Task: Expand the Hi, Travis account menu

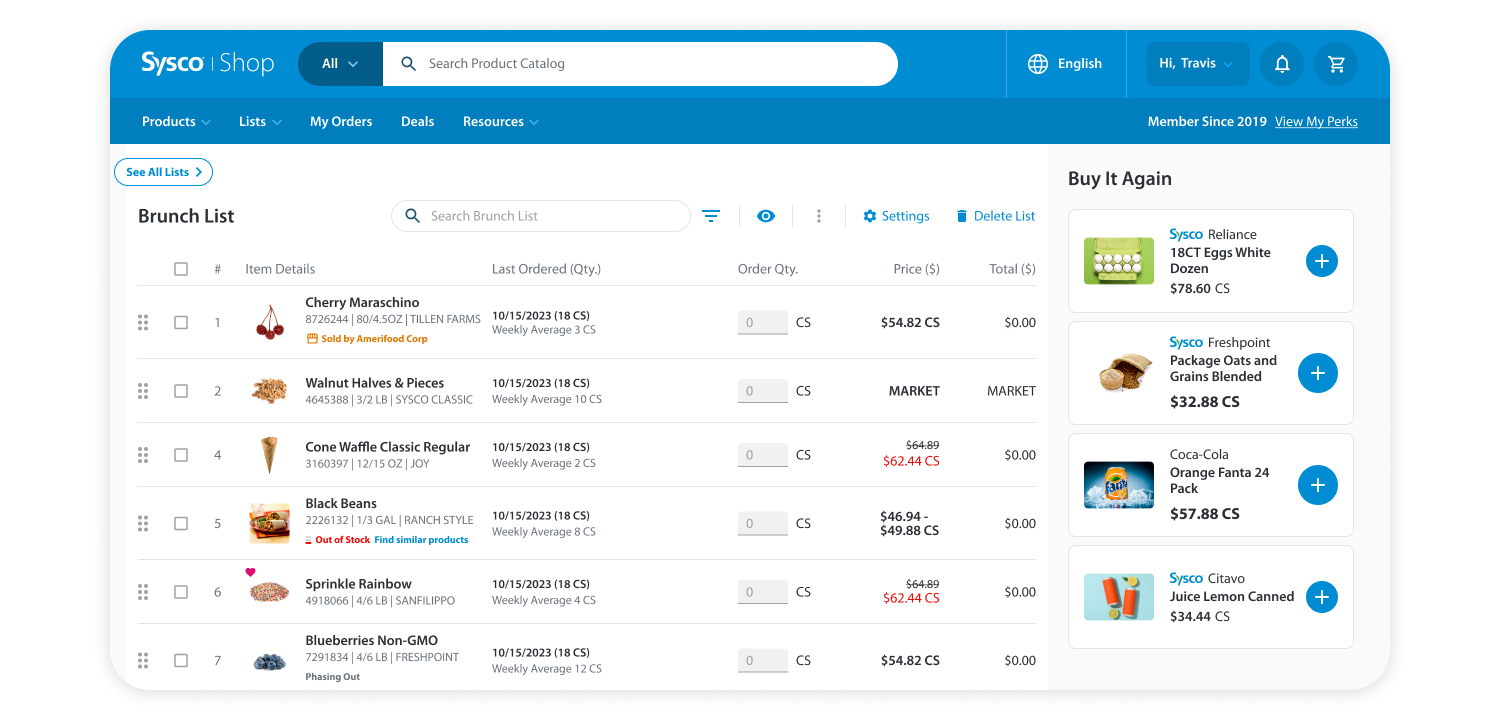Action: (1198, 64)
